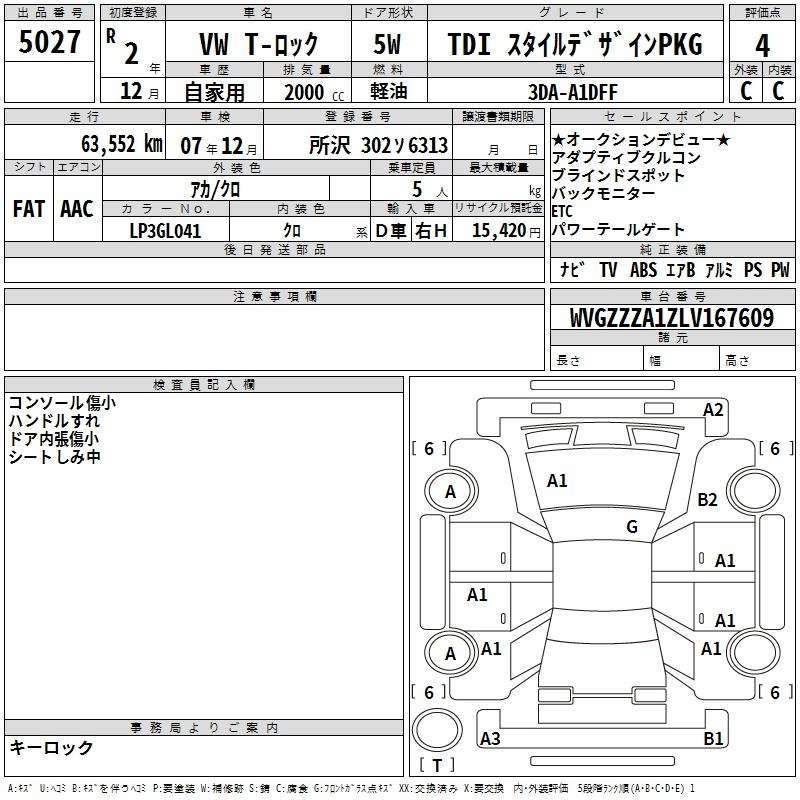
Task: Click the ナビ equipment entry
Action: (572, 269)
